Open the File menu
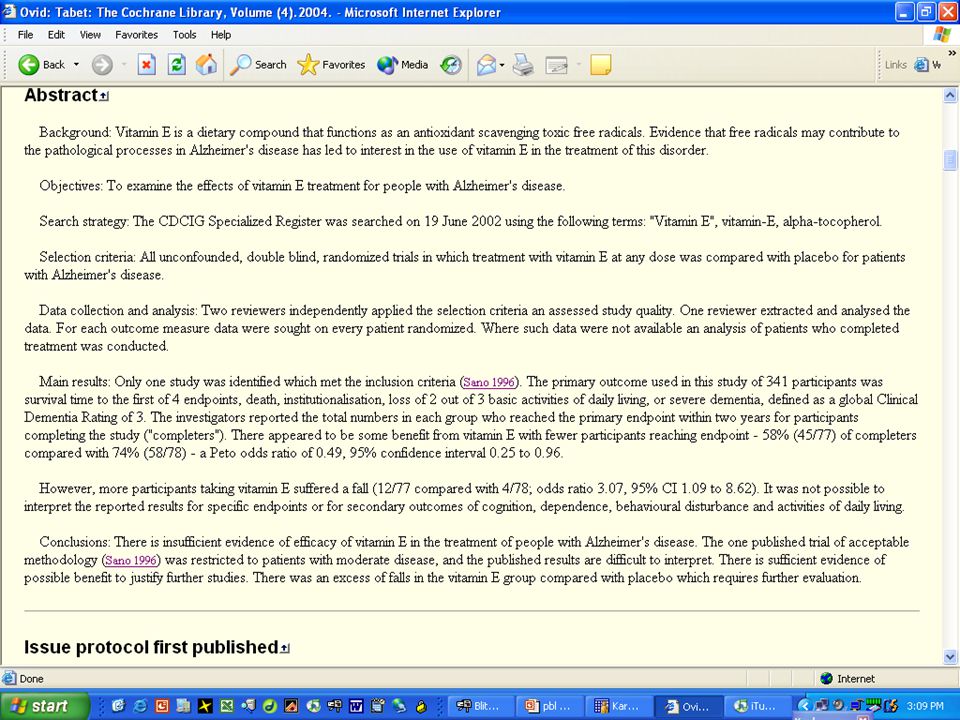Viewport: 960px width, 720px height. [26, 35]
